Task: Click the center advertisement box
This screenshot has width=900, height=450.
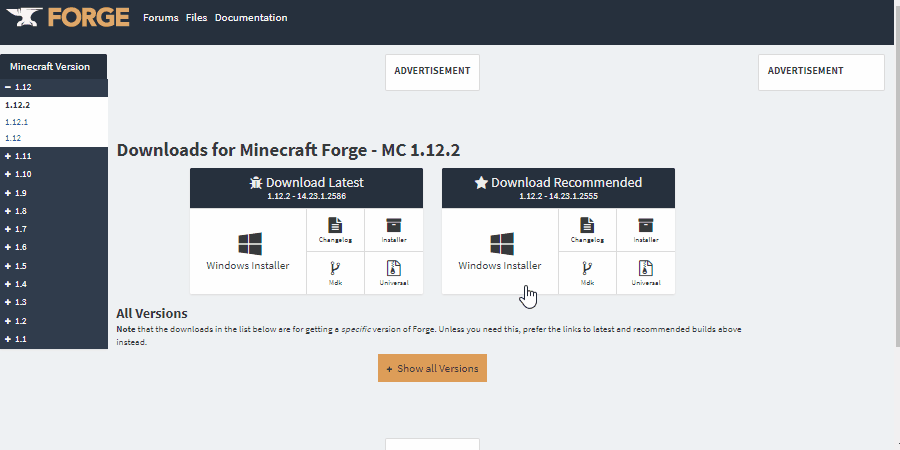Action: pos(432,72)
